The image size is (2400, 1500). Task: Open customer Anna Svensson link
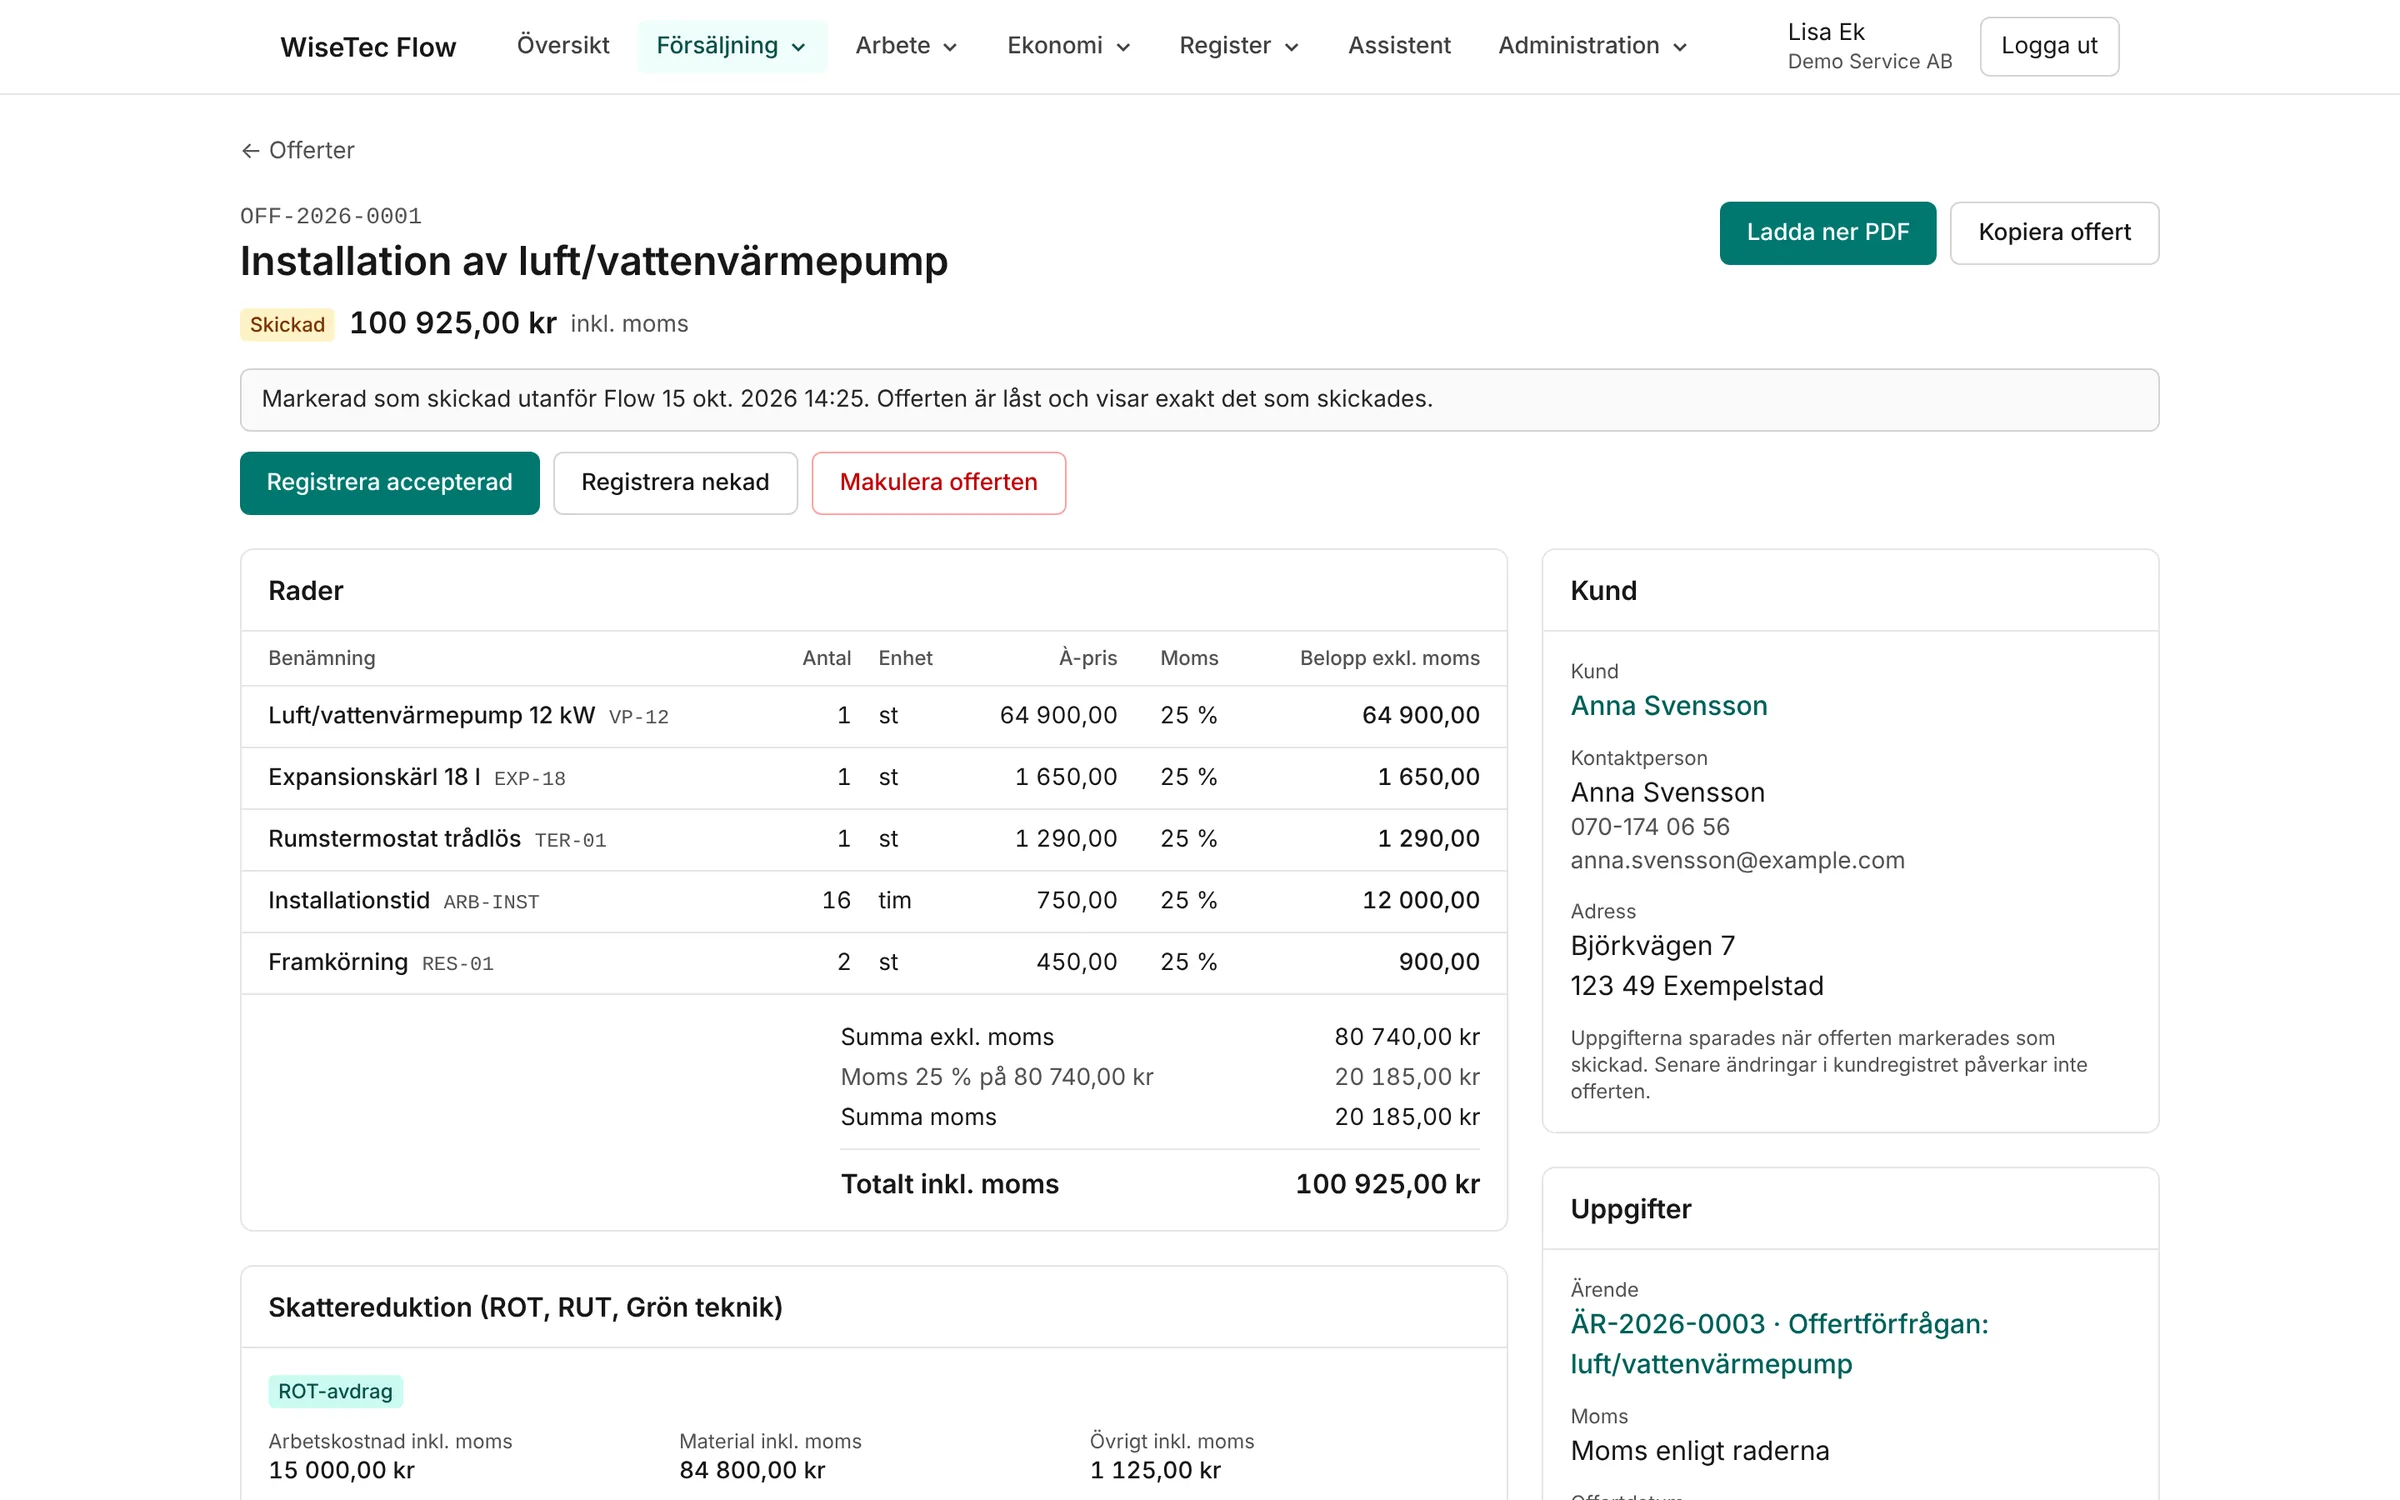click(x=1669, y=706)
